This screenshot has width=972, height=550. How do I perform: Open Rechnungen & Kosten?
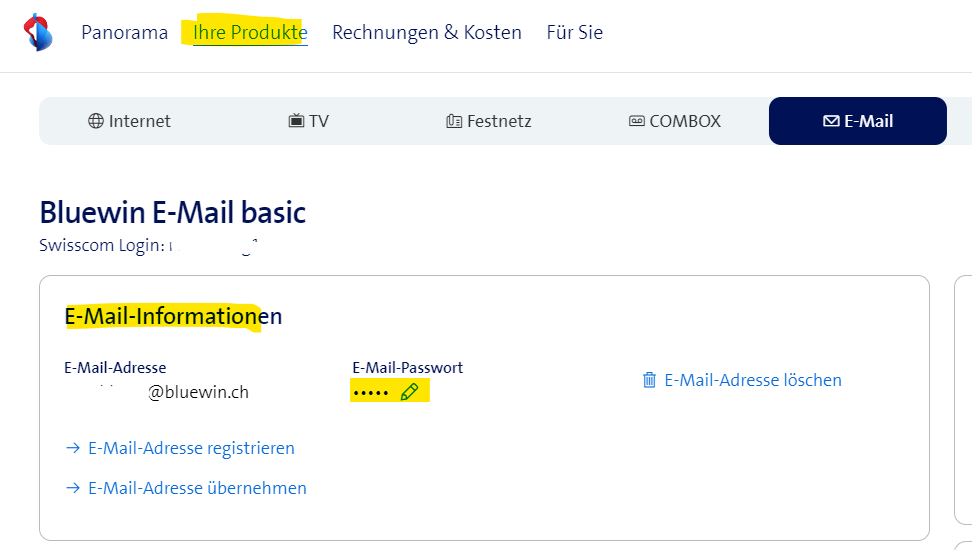(427, 33)
